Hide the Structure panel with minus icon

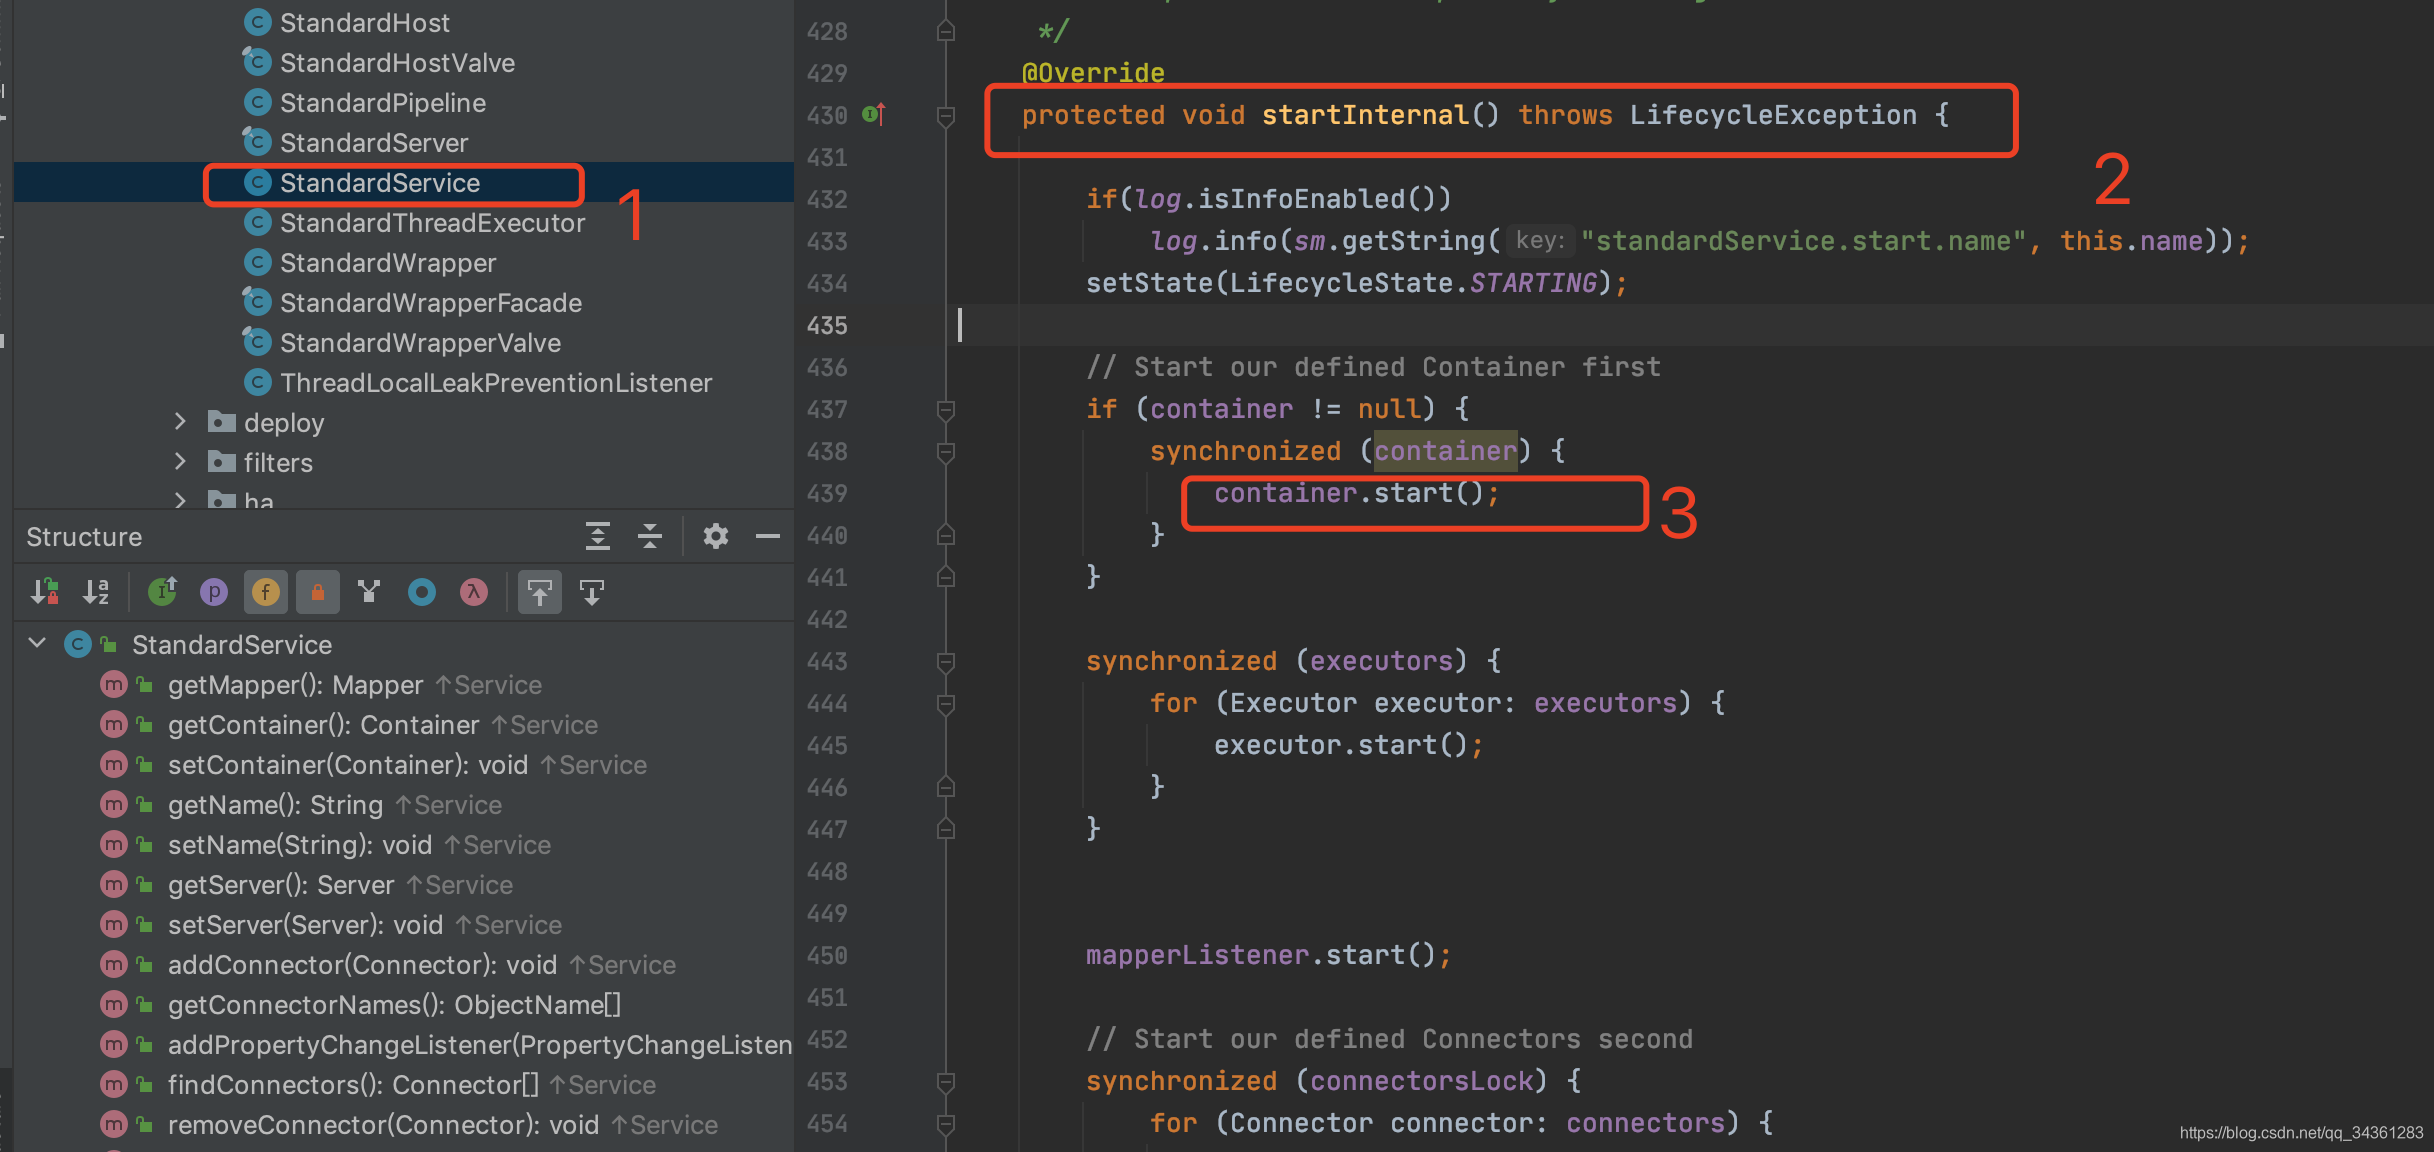[768, 537]
